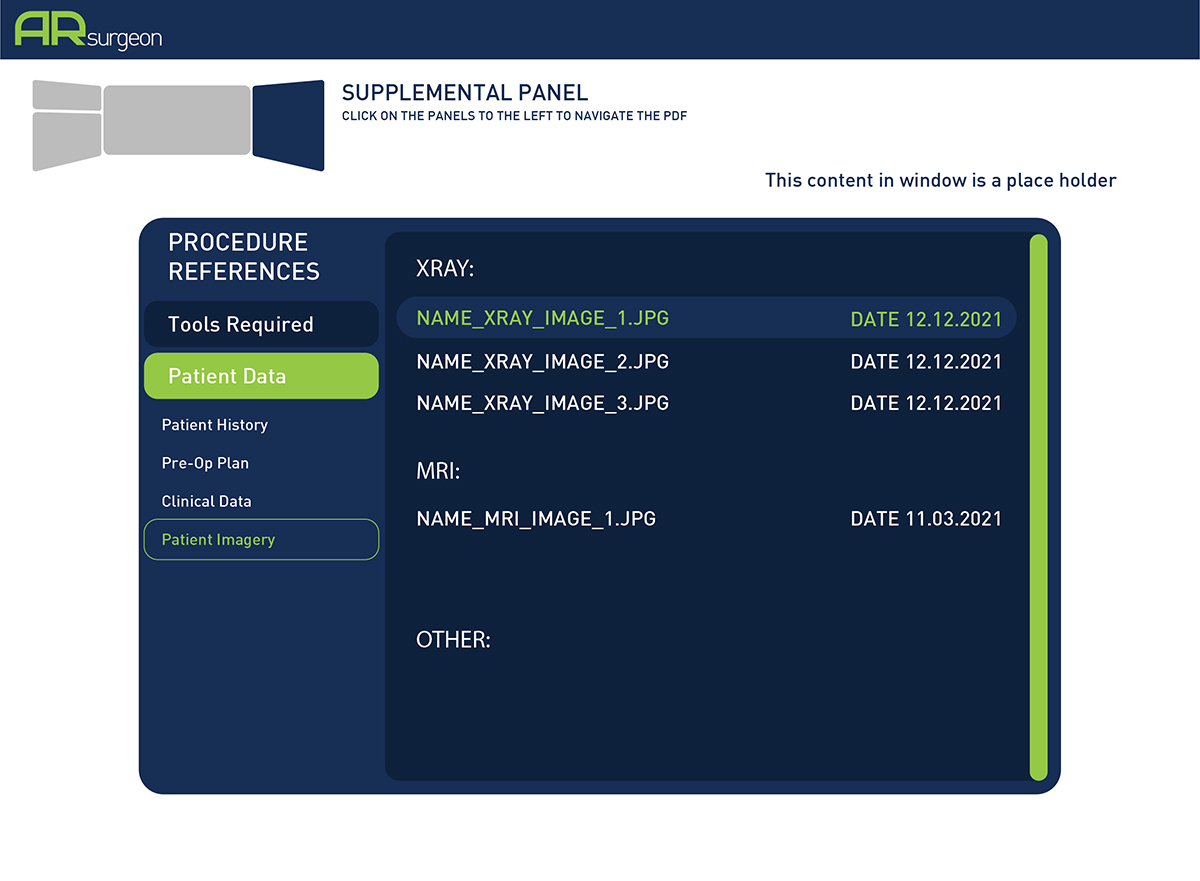Select the dark blue right supplemental panel

click(x=288, y=125)
